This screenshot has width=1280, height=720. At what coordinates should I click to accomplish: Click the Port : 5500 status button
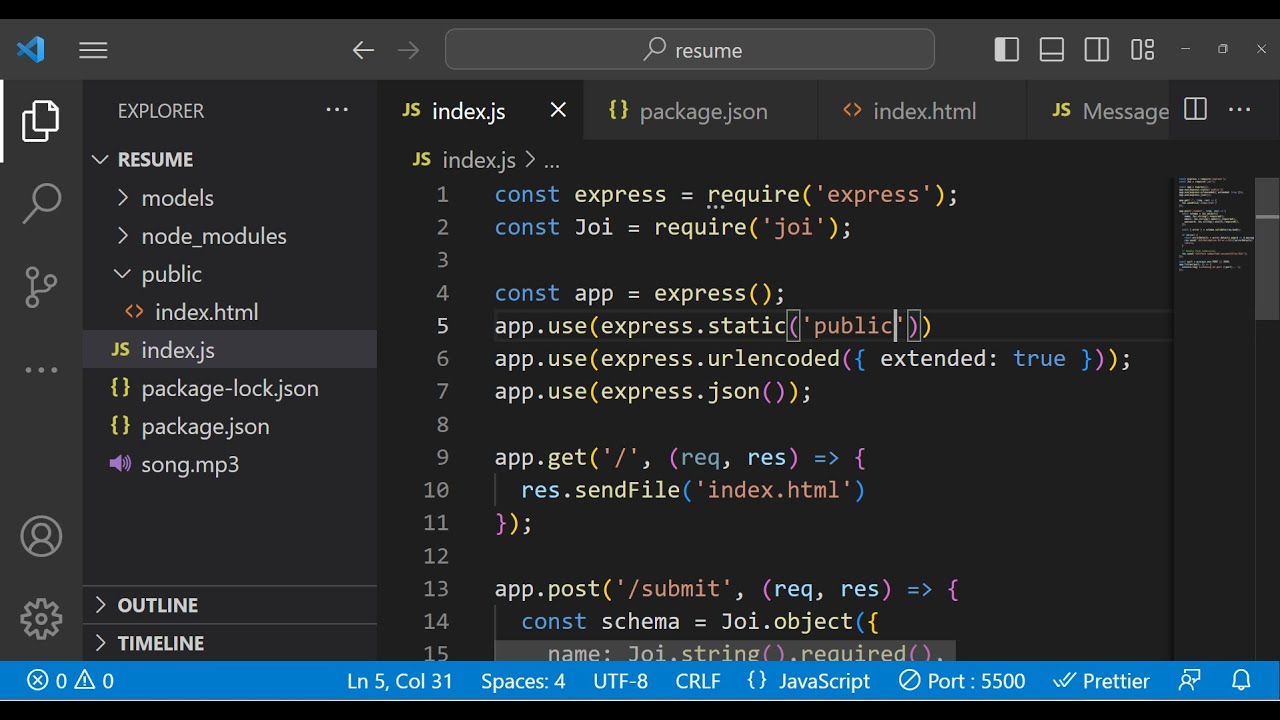click(962, 681)
